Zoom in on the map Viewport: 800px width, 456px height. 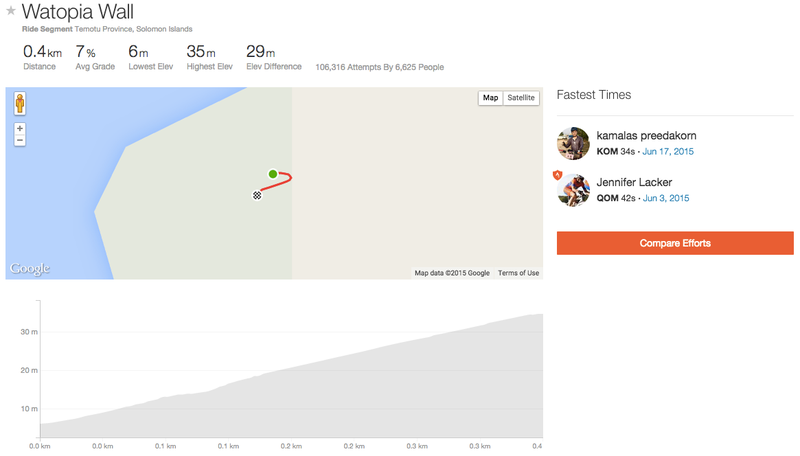point(20,129)
